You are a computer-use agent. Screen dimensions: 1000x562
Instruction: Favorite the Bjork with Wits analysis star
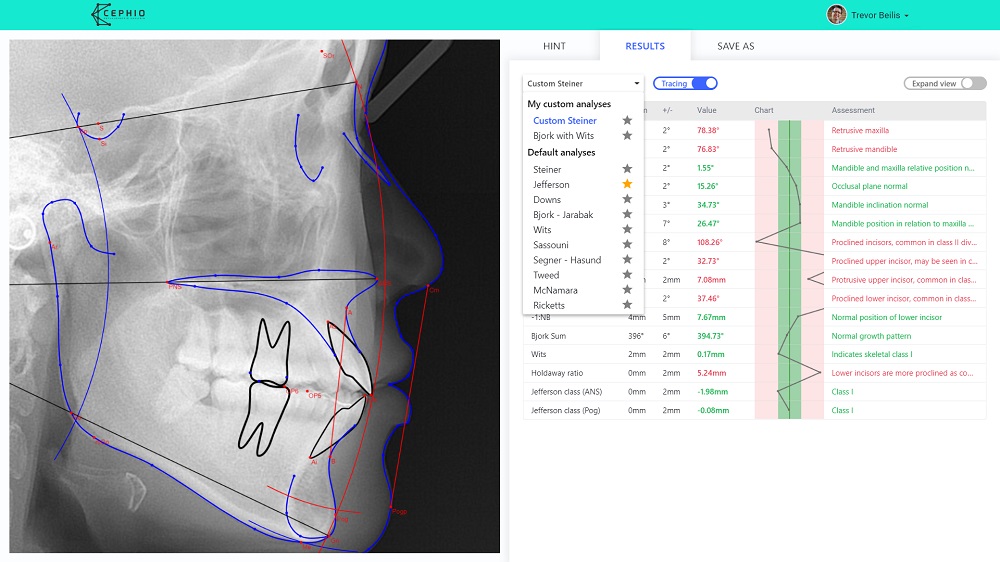(627, 136)
